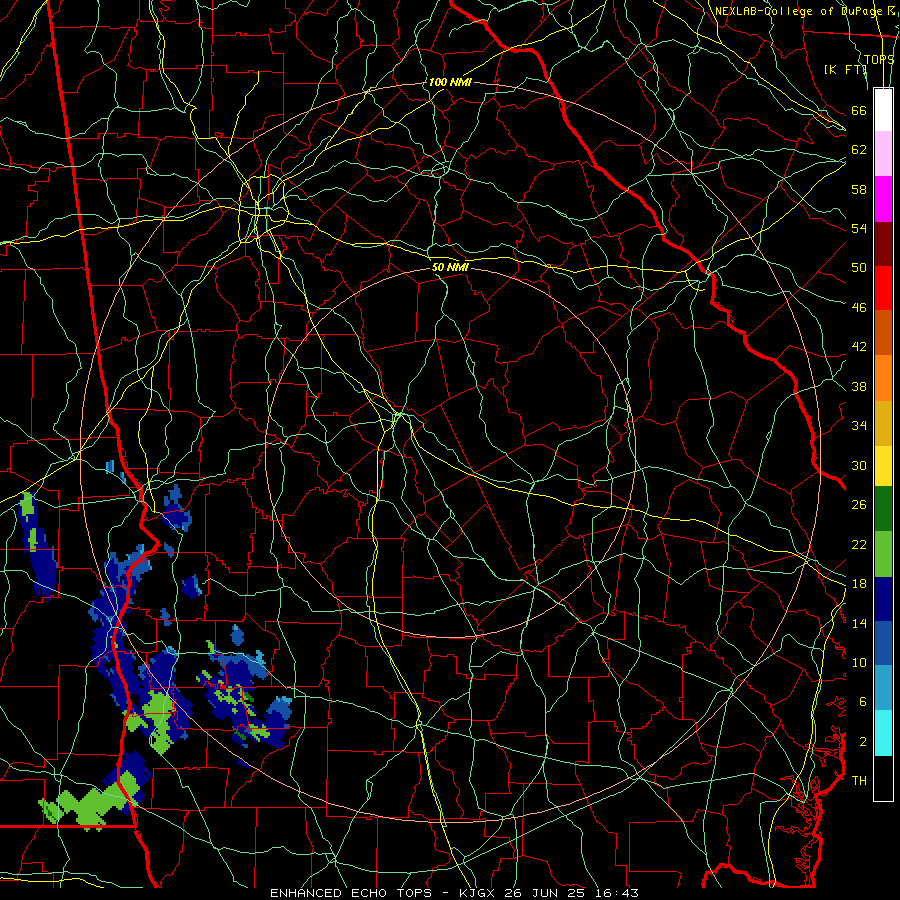Click the 66 value on the legend
The height and width of the screenshot is (900, 900).
coord(859,110)
